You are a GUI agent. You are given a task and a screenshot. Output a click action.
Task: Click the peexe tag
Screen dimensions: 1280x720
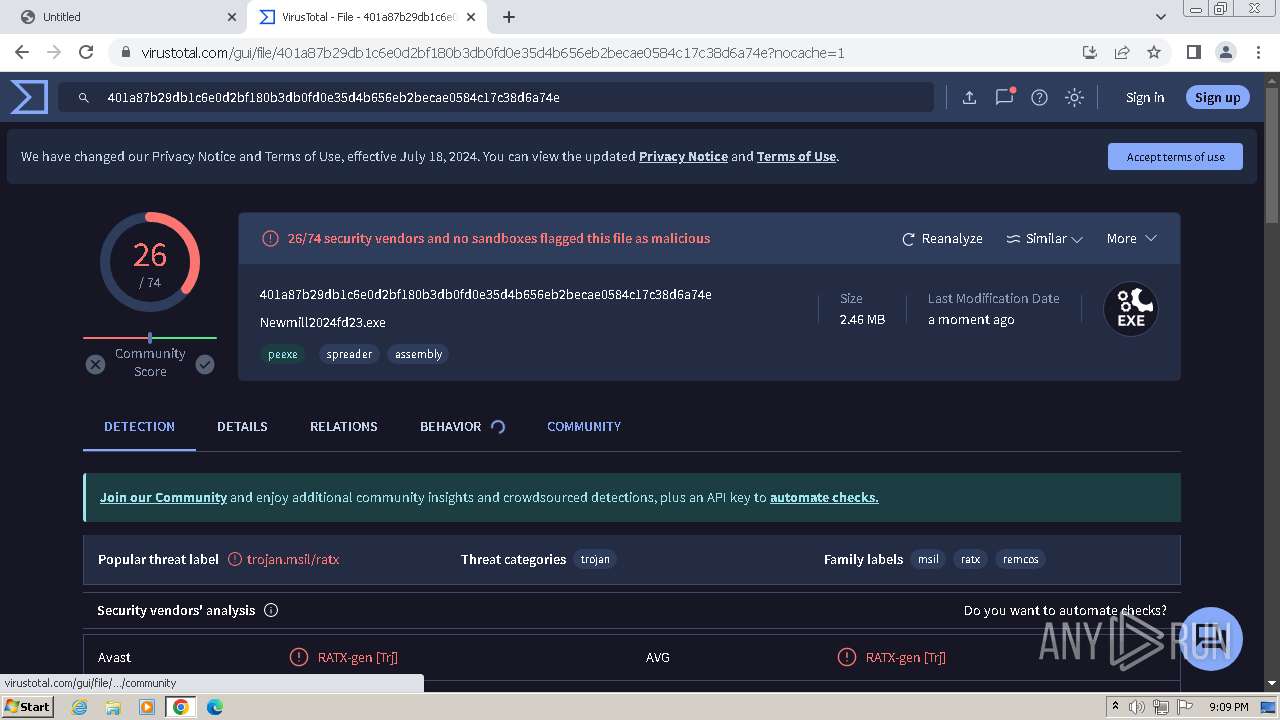point(282,354)
